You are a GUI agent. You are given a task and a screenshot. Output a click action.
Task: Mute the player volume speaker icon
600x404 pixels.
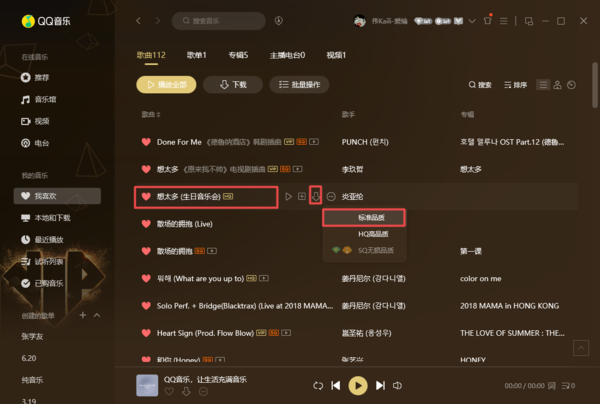(x=397, y=386)
